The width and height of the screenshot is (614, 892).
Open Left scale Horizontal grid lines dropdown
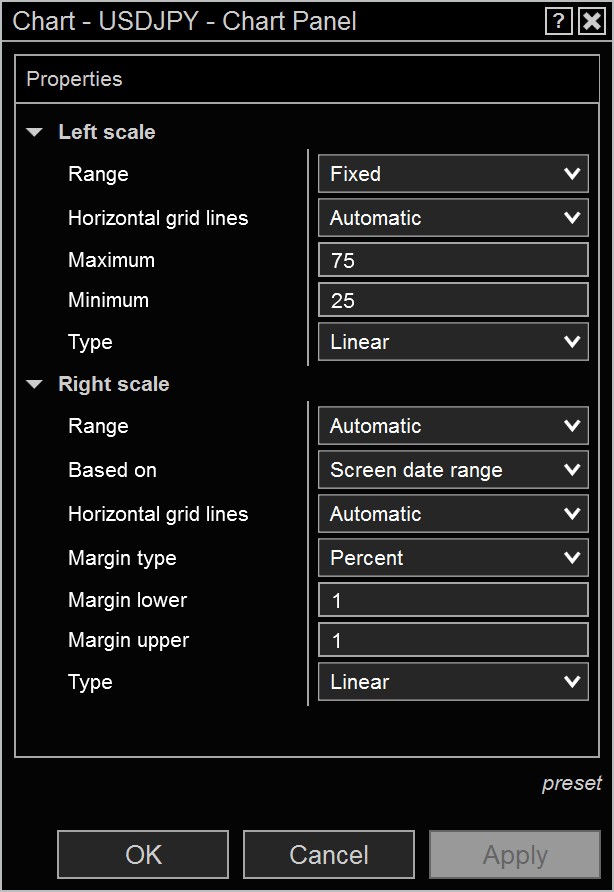453,218
